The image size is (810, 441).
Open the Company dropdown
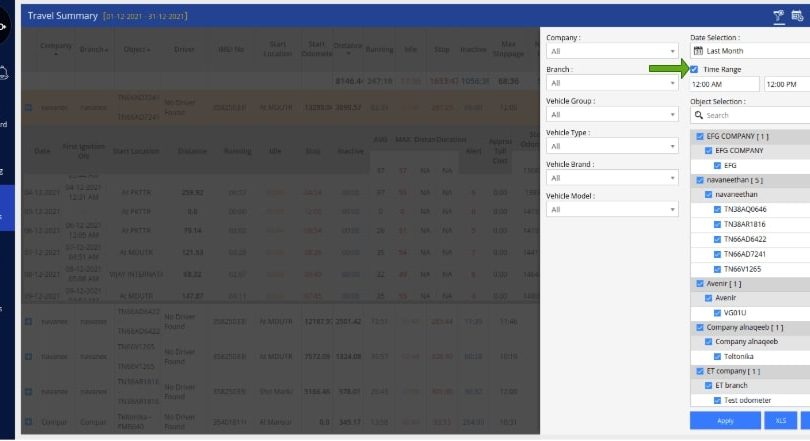[x=612, y=50]
